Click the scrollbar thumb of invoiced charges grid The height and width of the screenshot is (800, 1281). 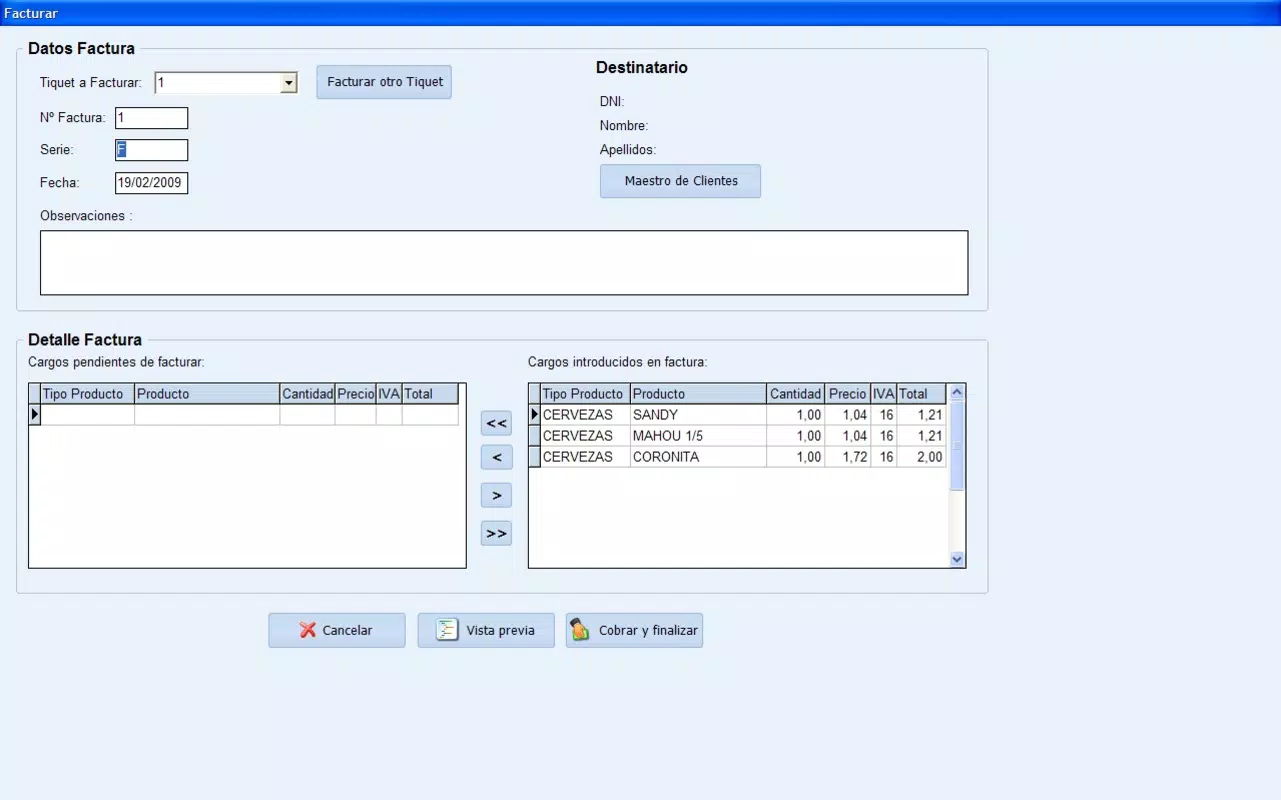click(957, 446)
